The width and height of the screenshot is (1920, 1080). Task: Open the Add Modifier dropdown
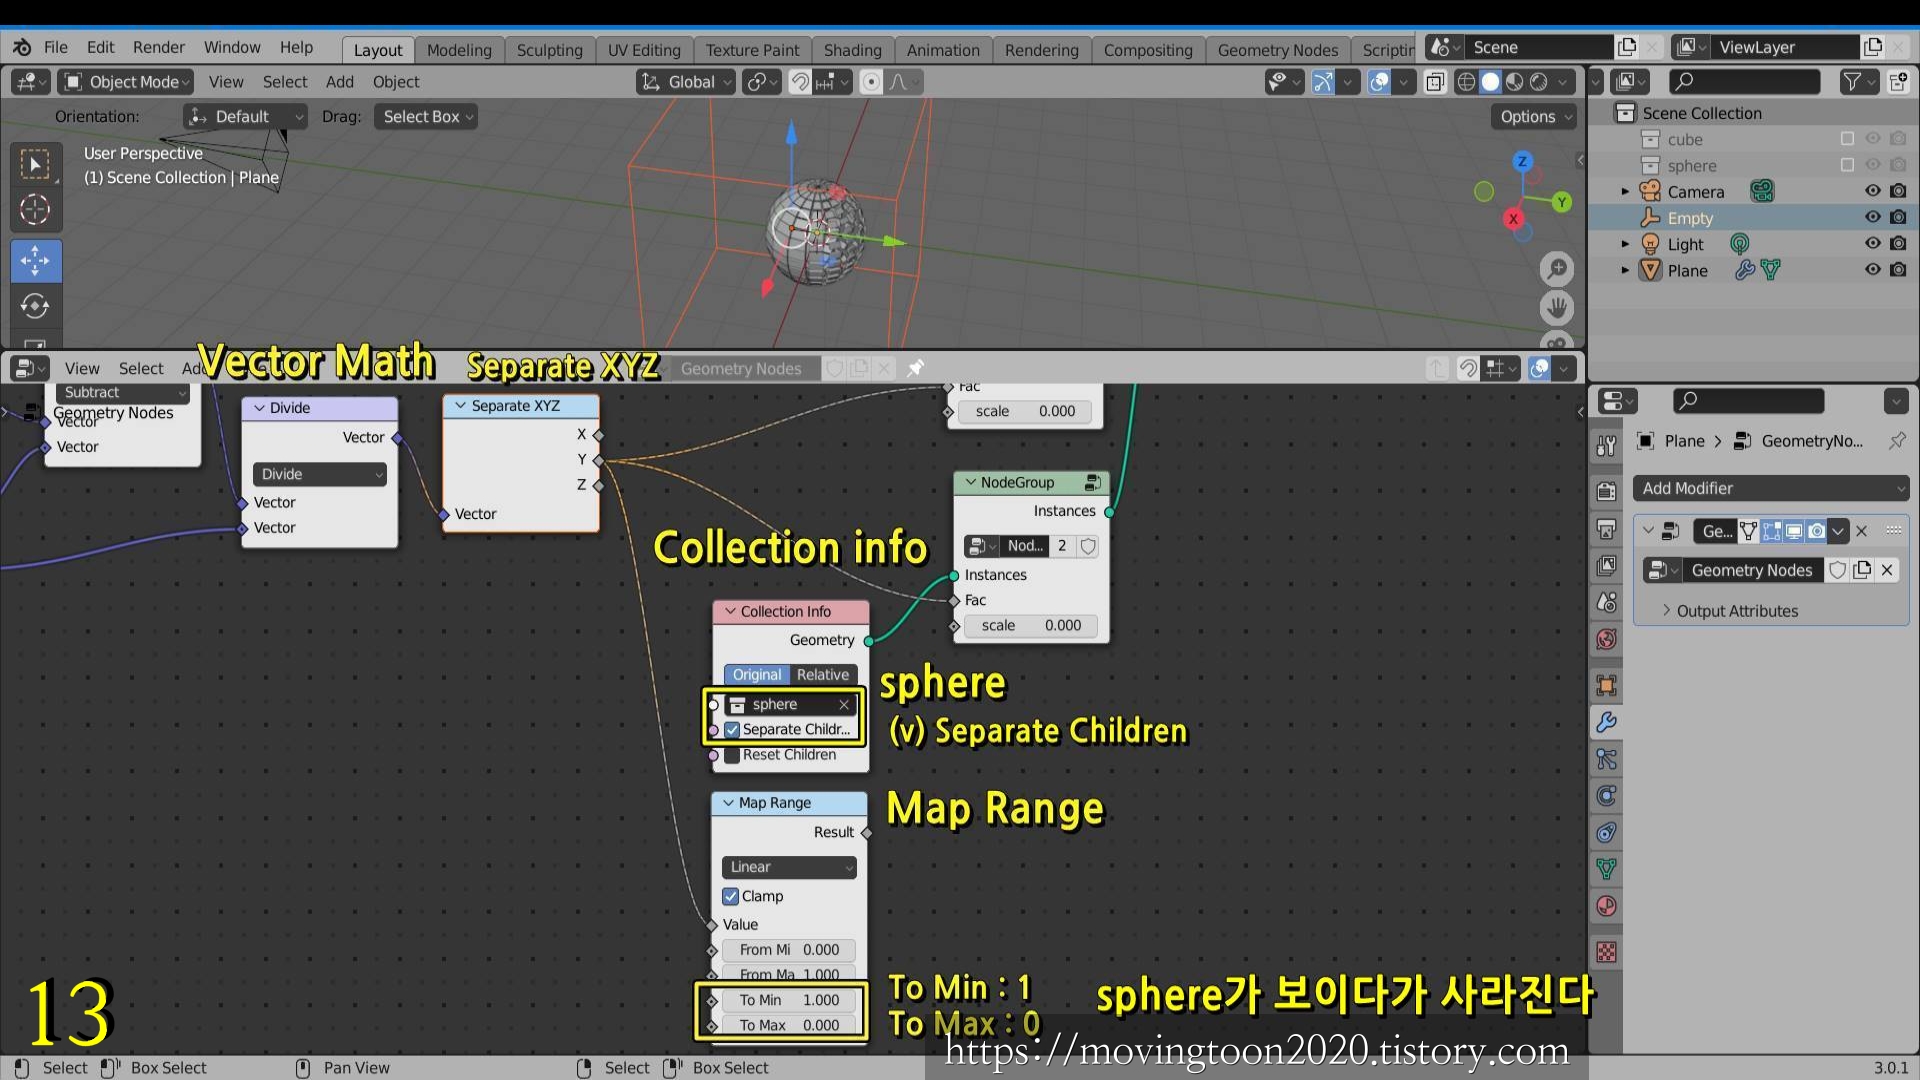pos(1771,488)
